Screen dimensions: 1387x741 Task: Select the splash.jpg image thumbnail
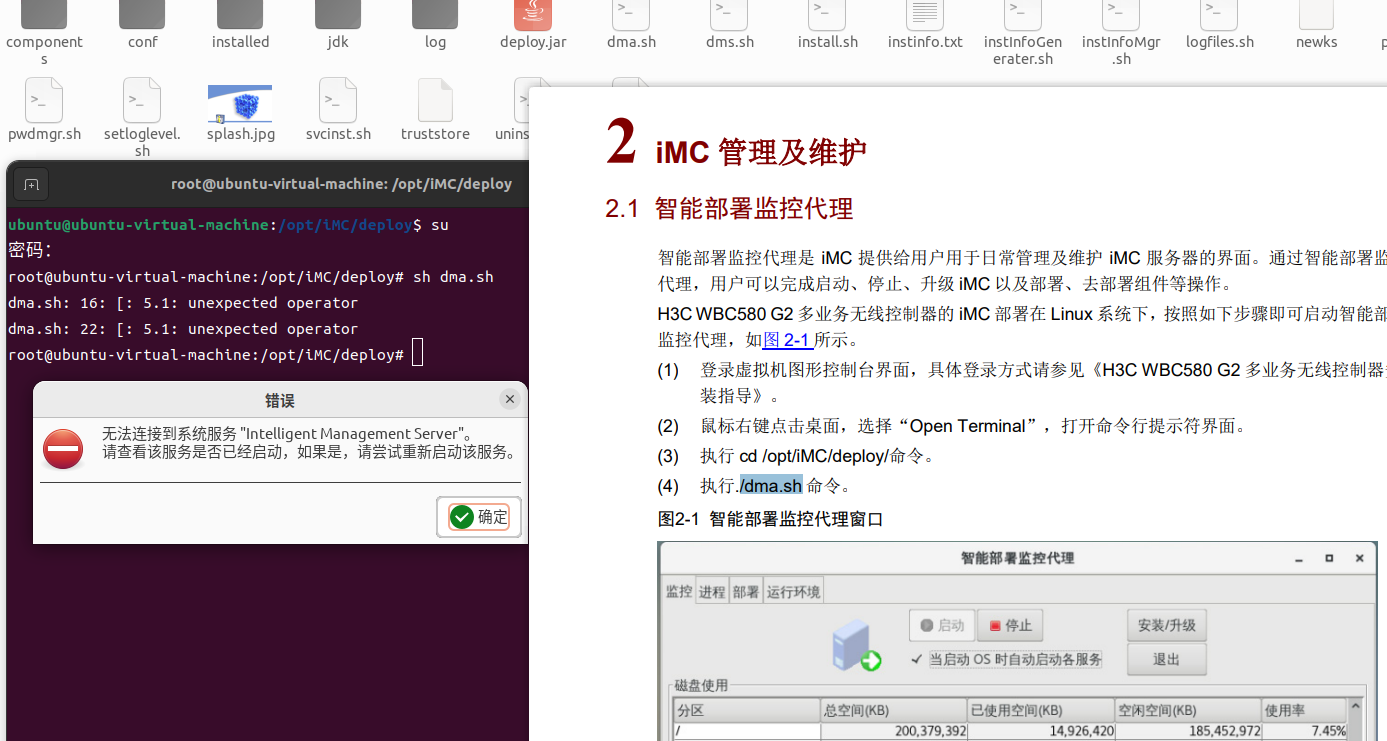point(240,104)
